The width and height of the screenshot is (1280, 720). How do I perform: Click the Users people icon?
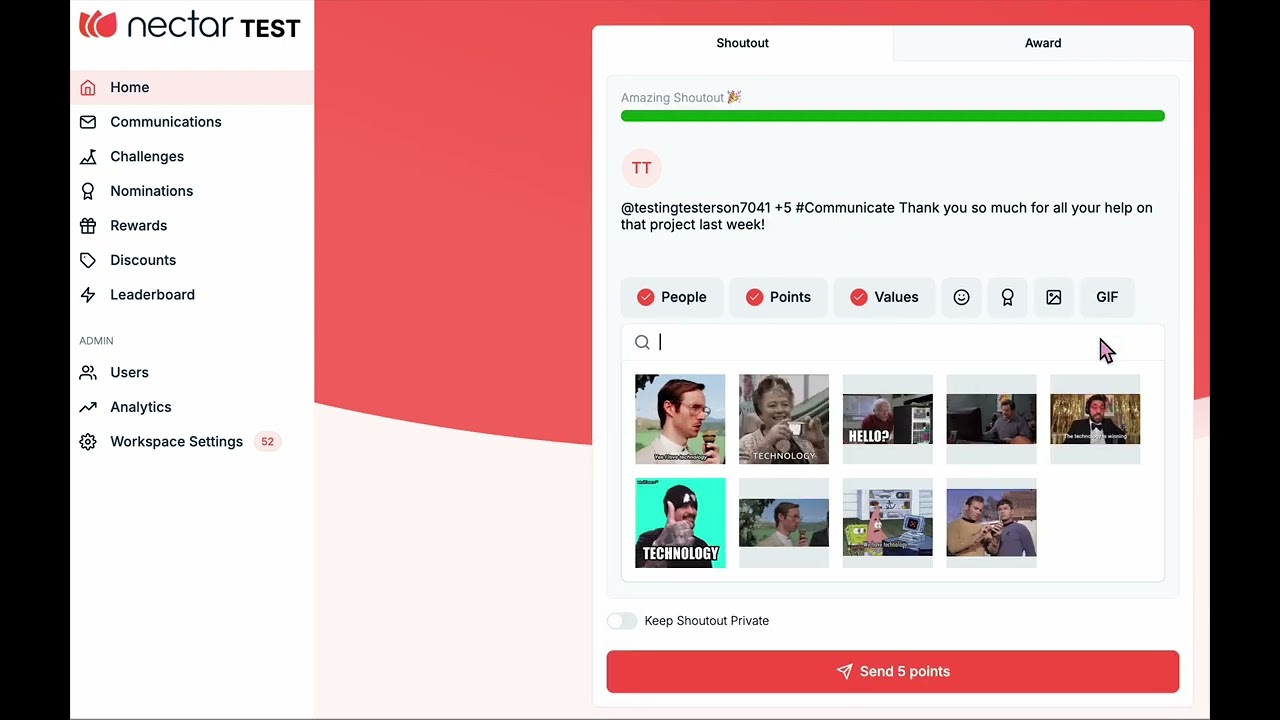pos(88,373)
